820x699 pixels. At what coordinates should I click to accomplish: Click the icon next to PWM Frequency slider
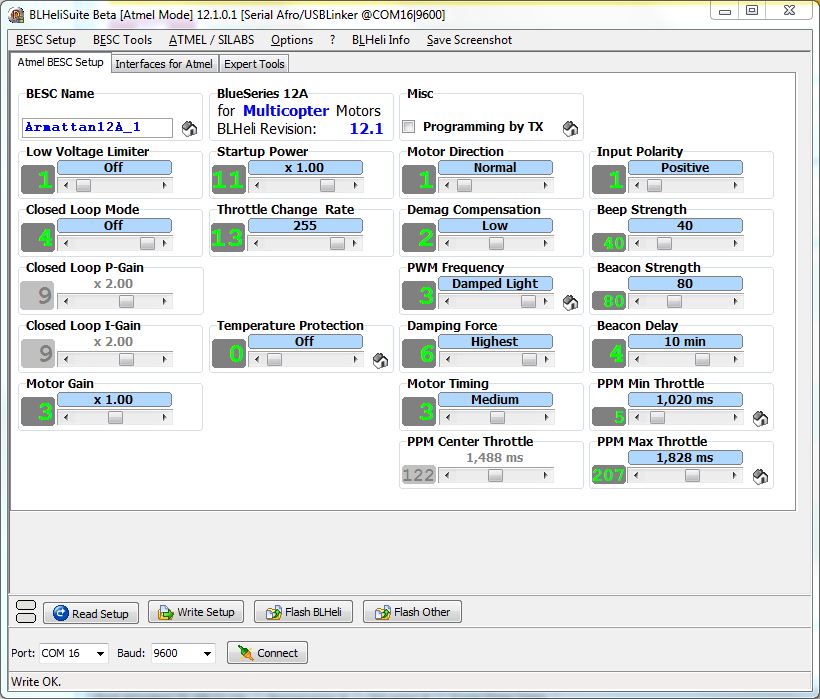[x=570, y=302]
